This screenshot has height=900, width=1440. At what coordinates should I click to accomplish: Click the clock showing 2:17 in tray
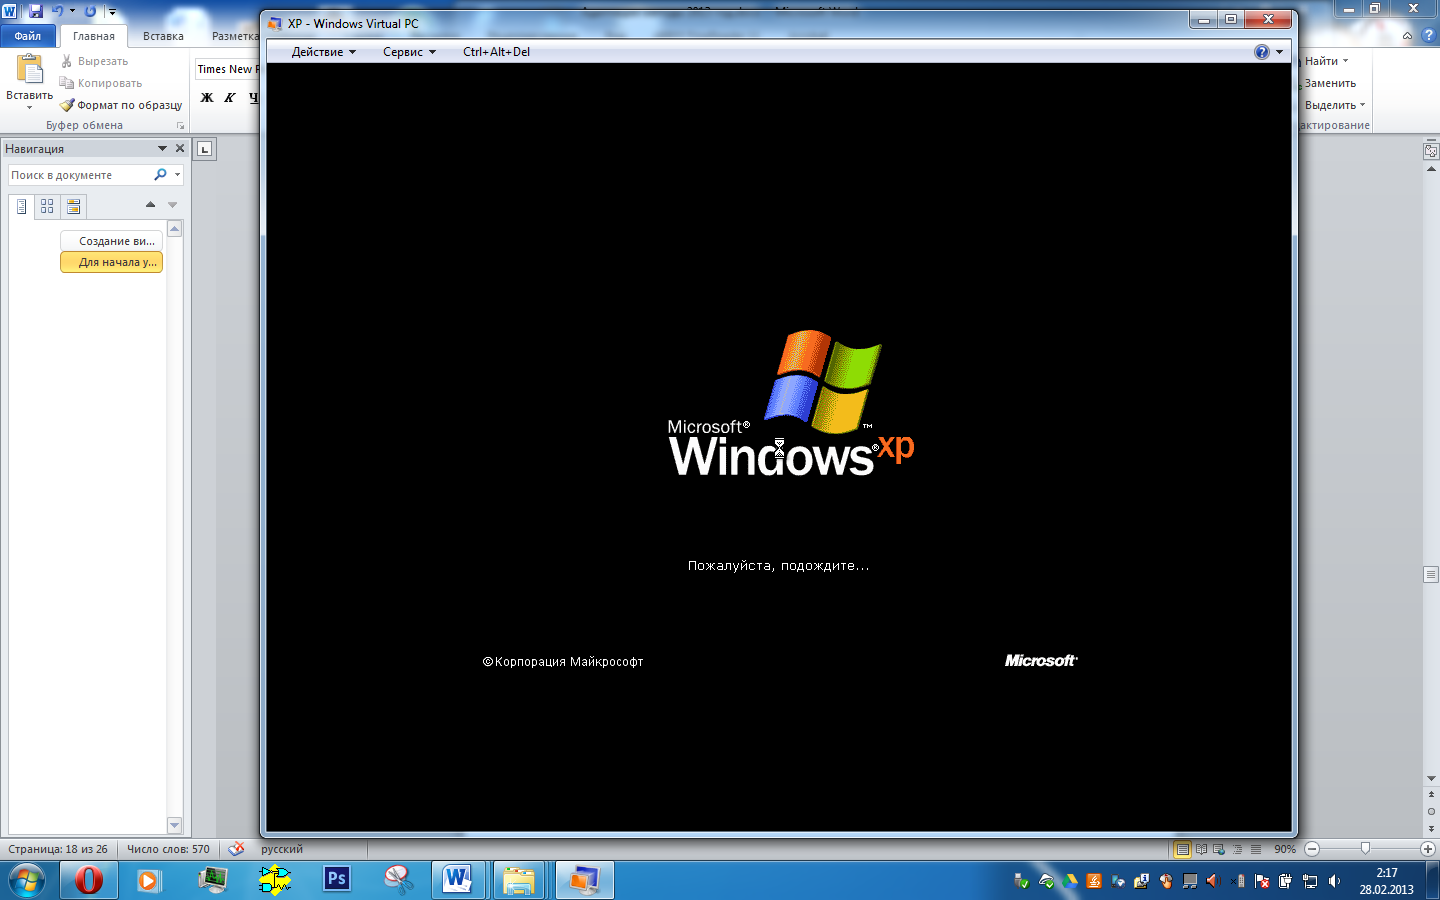1386,873
